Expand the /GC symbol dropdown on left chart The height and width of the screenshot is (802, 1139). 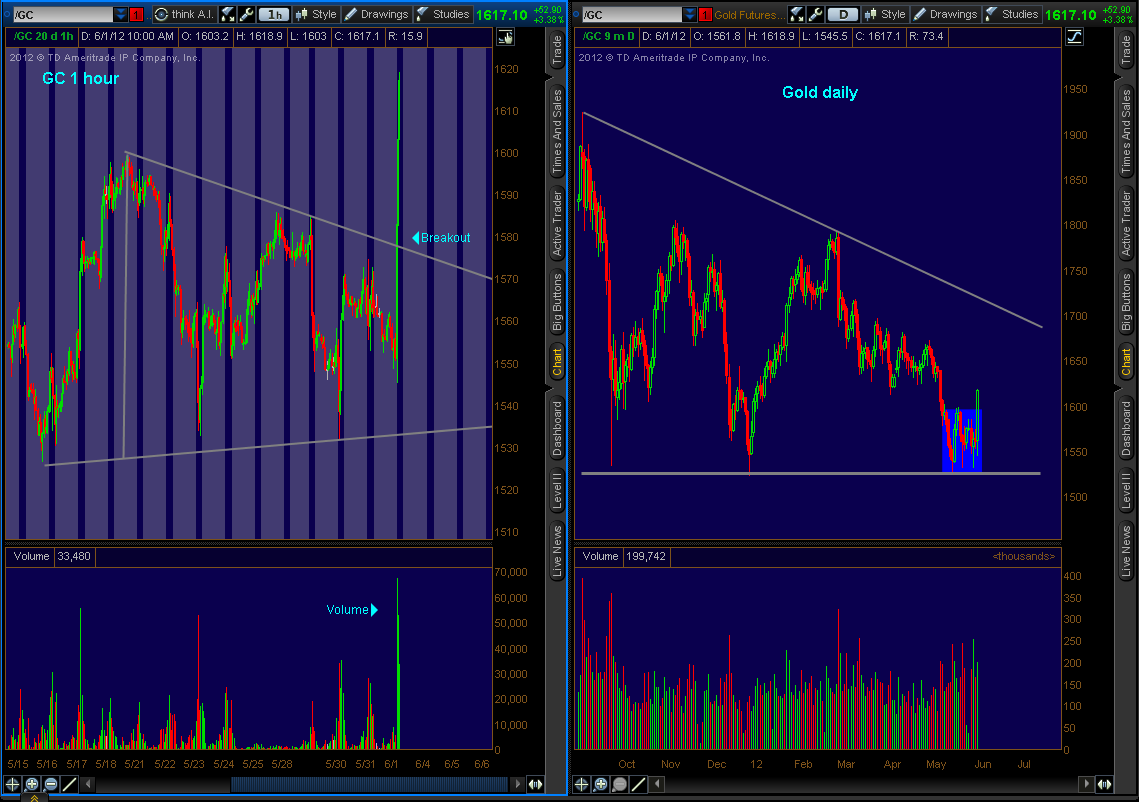coord(121,14)
